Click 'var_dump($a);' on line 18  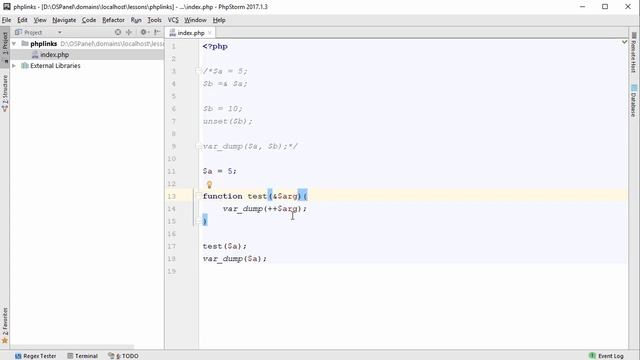click(x=234, y=259)
